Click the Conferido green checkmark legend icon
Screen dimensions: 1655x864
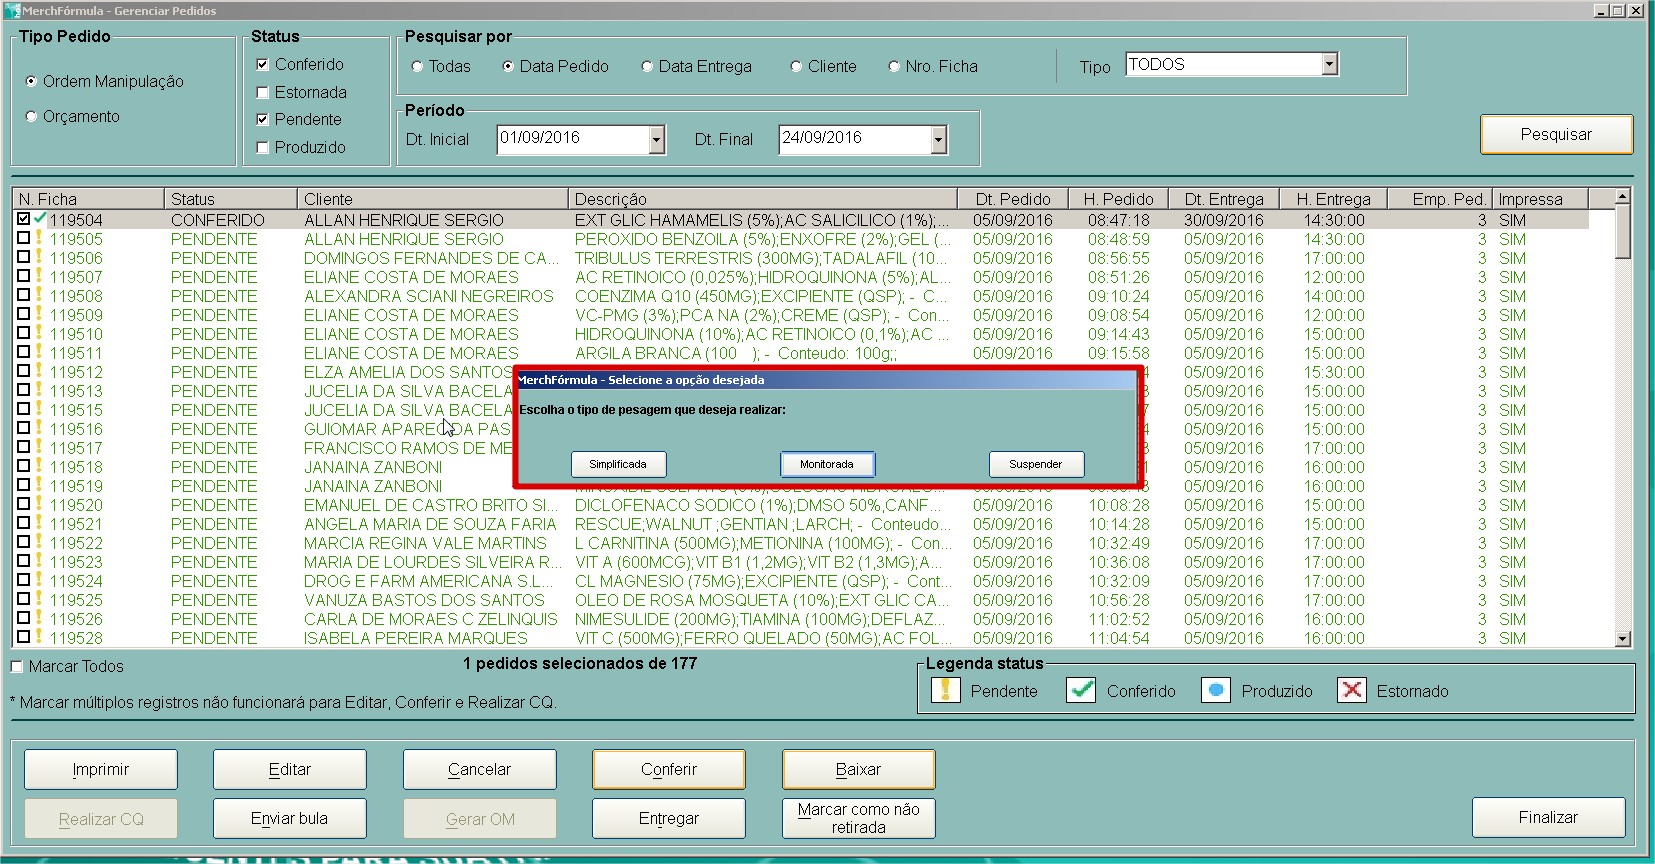1081,690
